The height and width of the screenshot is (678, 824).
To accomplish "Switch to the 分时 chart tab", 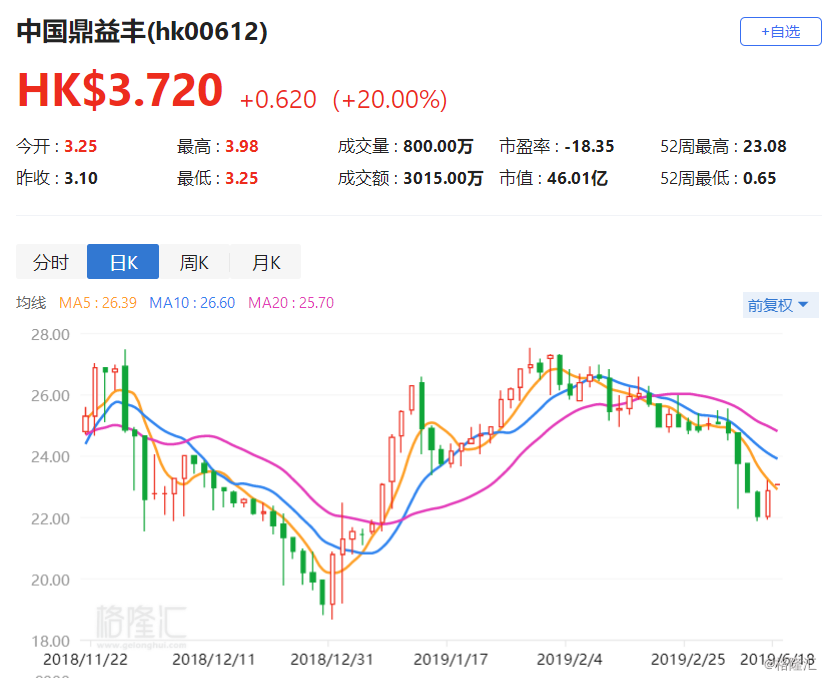I will click(52, 262).
